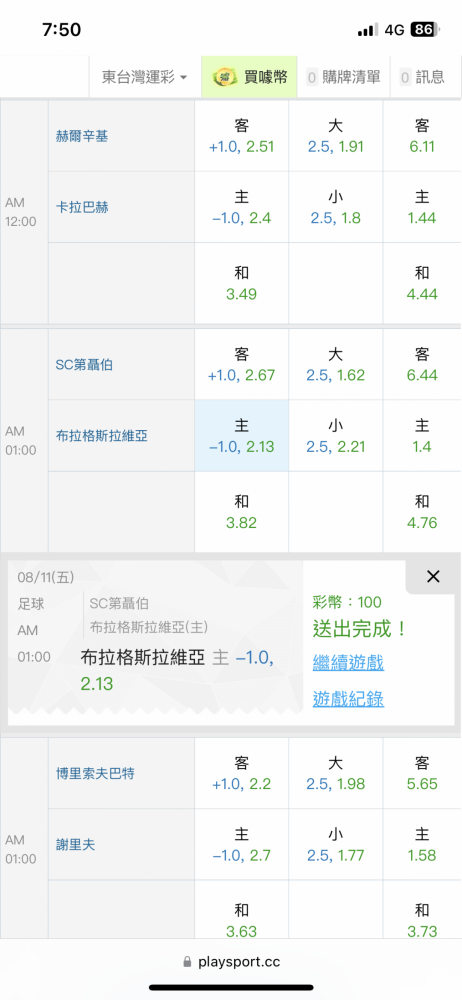462x1000 pixels.
Task: Select 卡拉巴赫 home handicap −1.0, 2.4
Action: coord(241,207)
